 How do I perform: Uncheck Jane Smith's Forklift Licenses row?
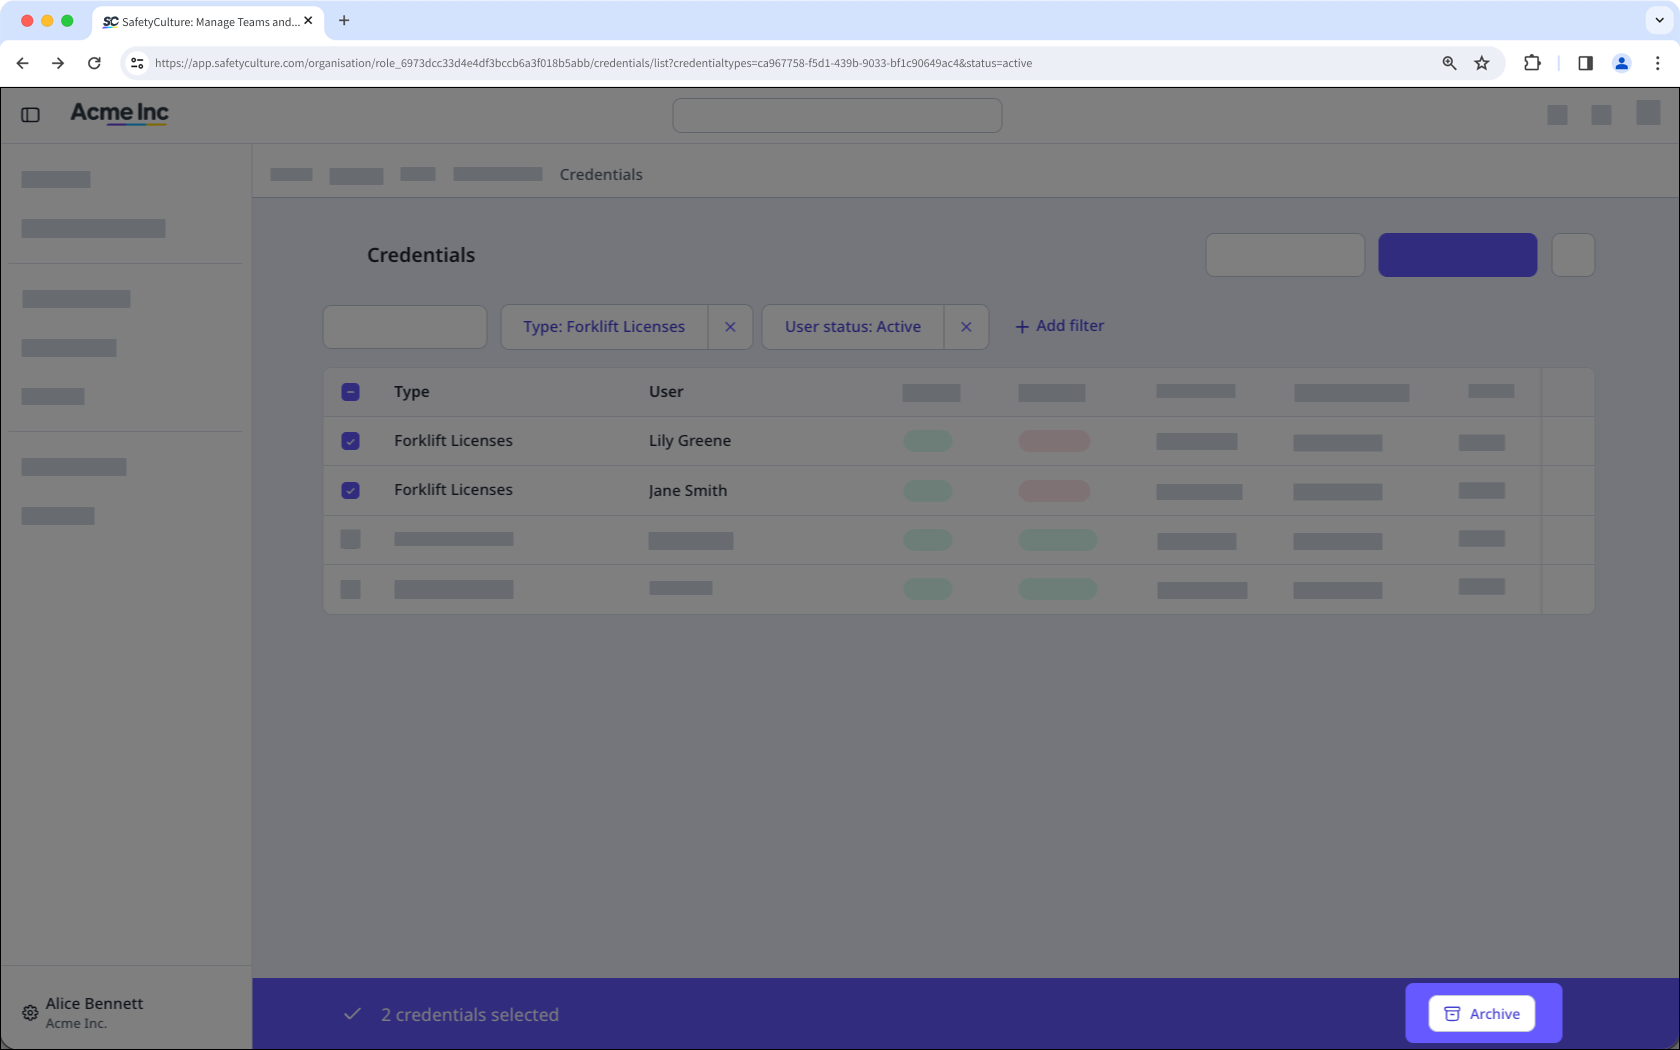(x=350, y=490)
